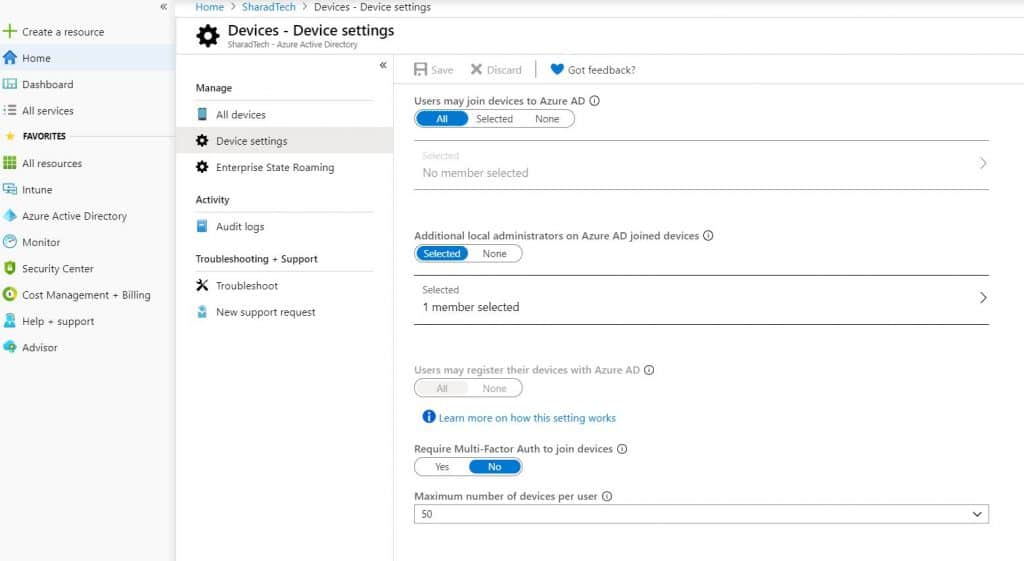Open Enterprise State Roaming menu item
Screen dimensions: 1024x561
coord(284,167)
